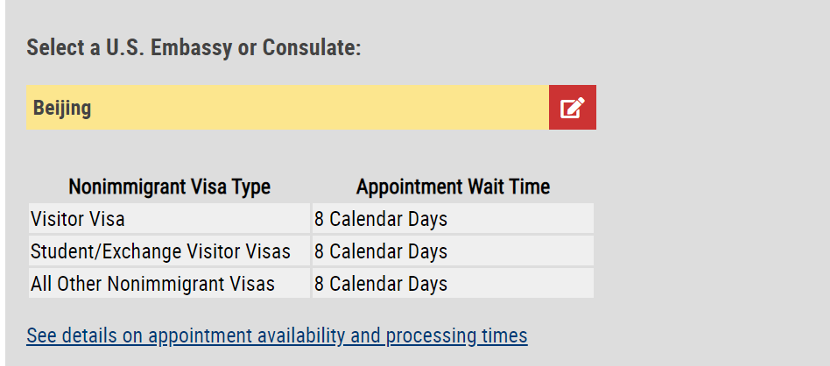Viewport: 830px width, 366px height.
Task: Click the word 'See' starting the details link
Action: click(x=38, y=336)
